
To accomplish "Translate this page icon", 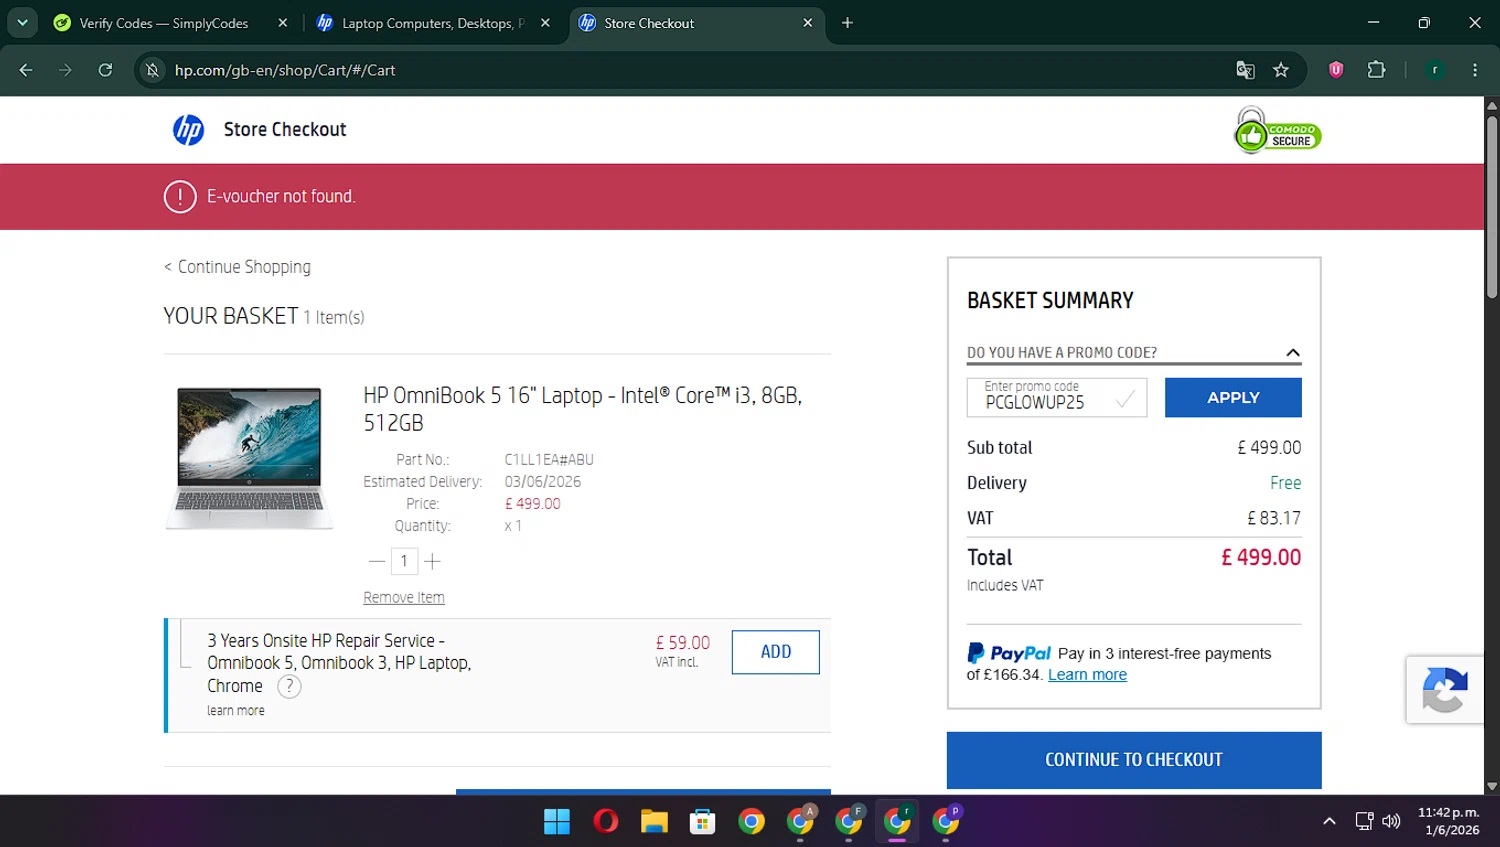I will click(1245, 70).
